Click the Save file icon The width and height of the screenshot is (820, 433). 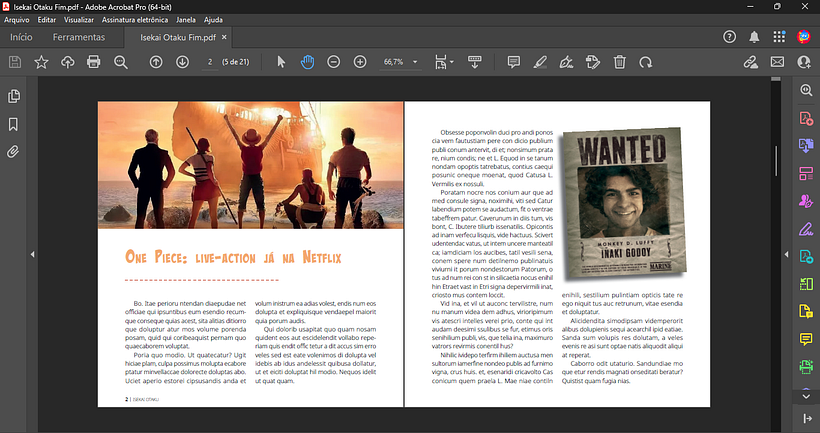[x=15, y=62]
